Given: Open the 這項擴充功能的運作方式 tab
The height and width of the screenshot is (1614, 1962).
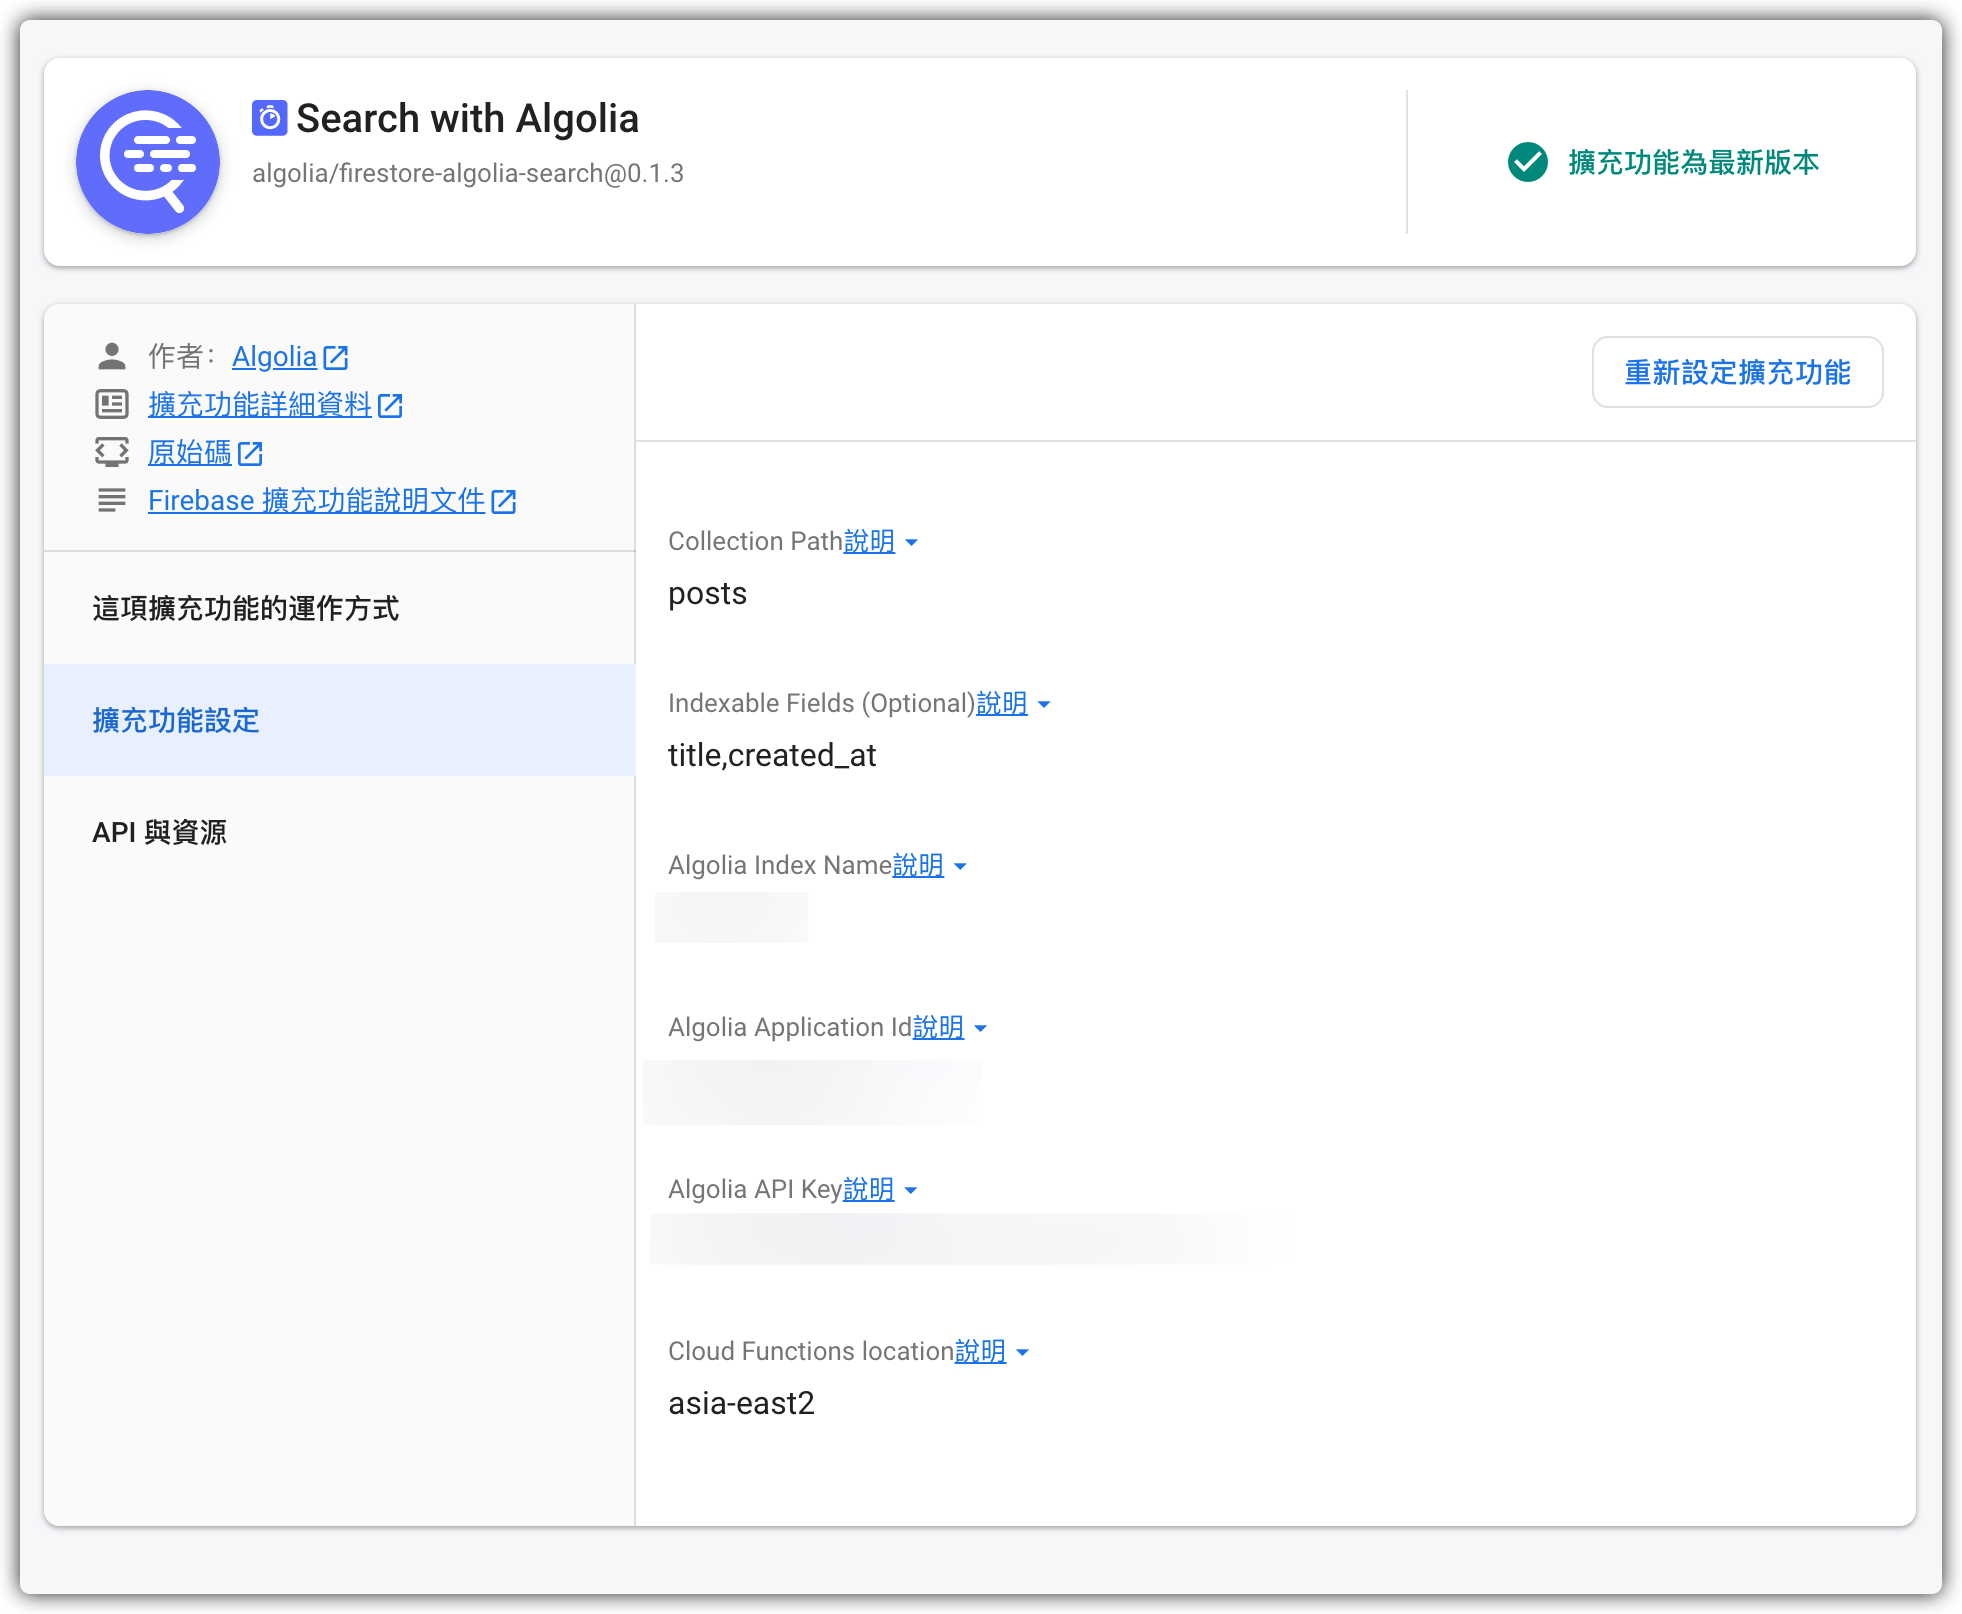Looking at the screenshot, I should (x=245, y=608).
